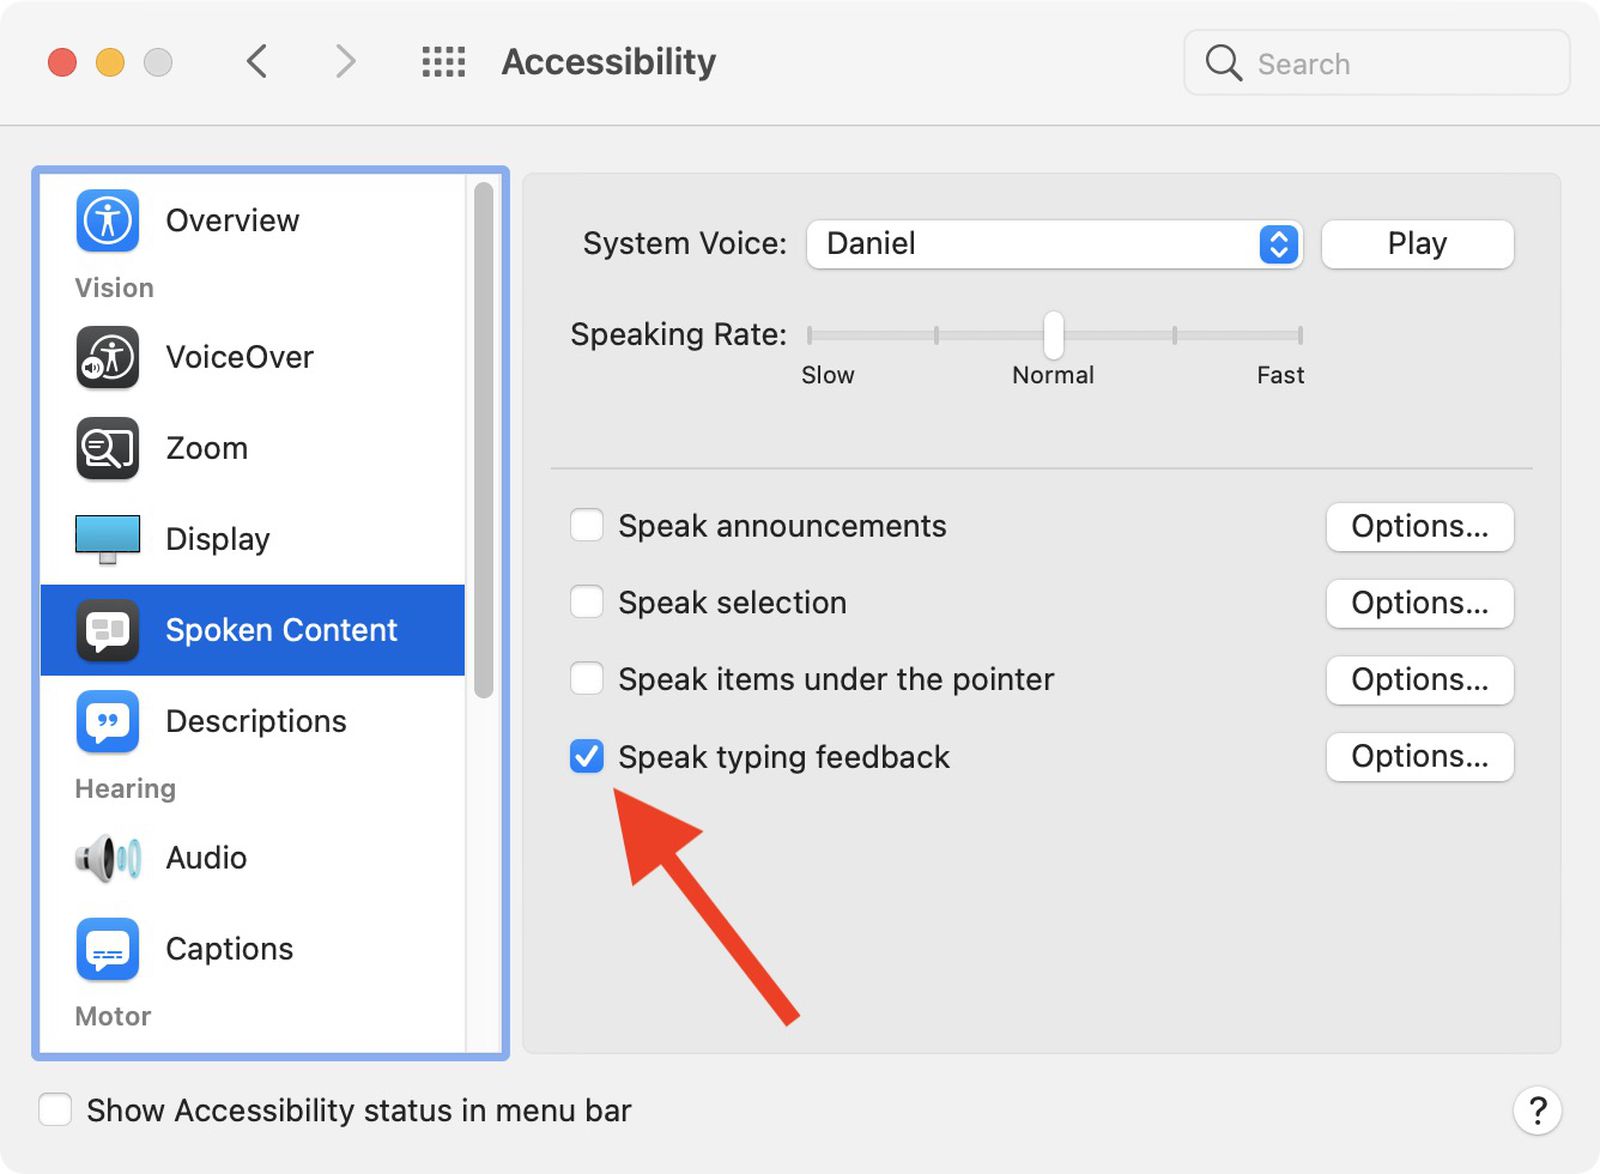1600x1174 pixels.
Task: Show all preferences grid icon
Action: pyautogui.click(x=443, y=62)
